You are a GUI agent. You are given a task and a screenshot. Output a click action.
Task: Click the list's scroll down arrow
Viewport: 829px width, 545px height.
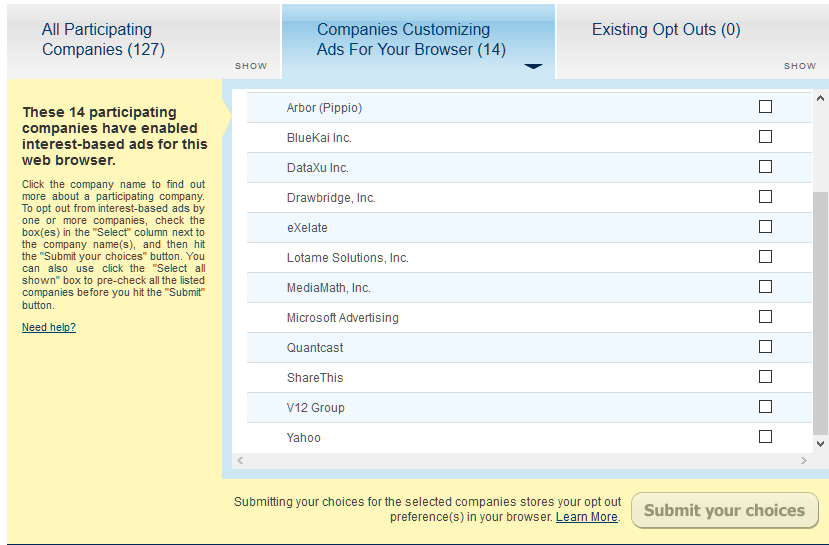coord(820,444)
